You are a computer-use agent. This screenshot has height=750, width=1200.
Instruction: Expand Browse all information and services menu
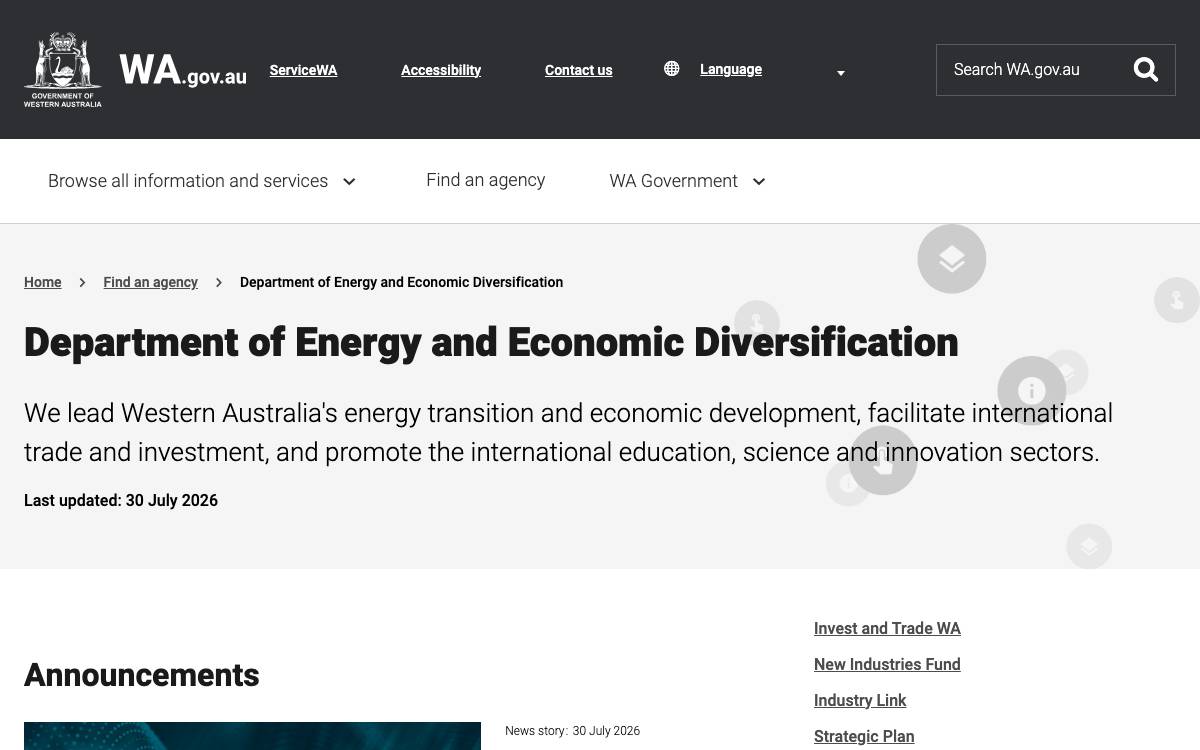click(x=203, y=181)
